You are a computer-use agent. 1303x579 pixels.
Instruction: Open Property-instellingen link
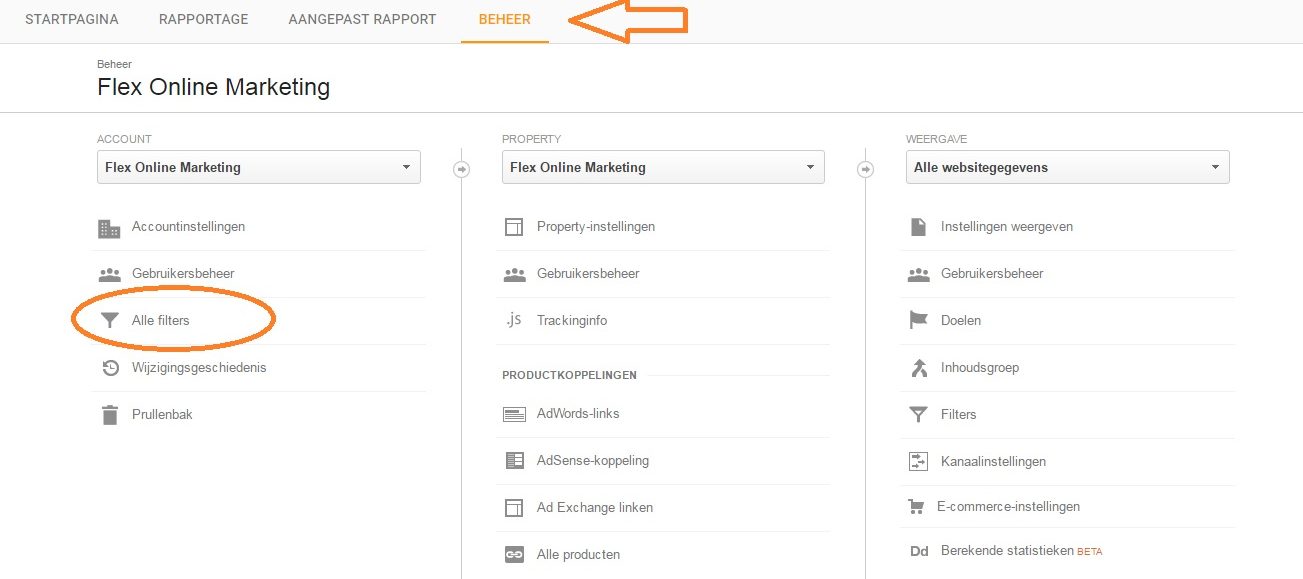[596, 227]
